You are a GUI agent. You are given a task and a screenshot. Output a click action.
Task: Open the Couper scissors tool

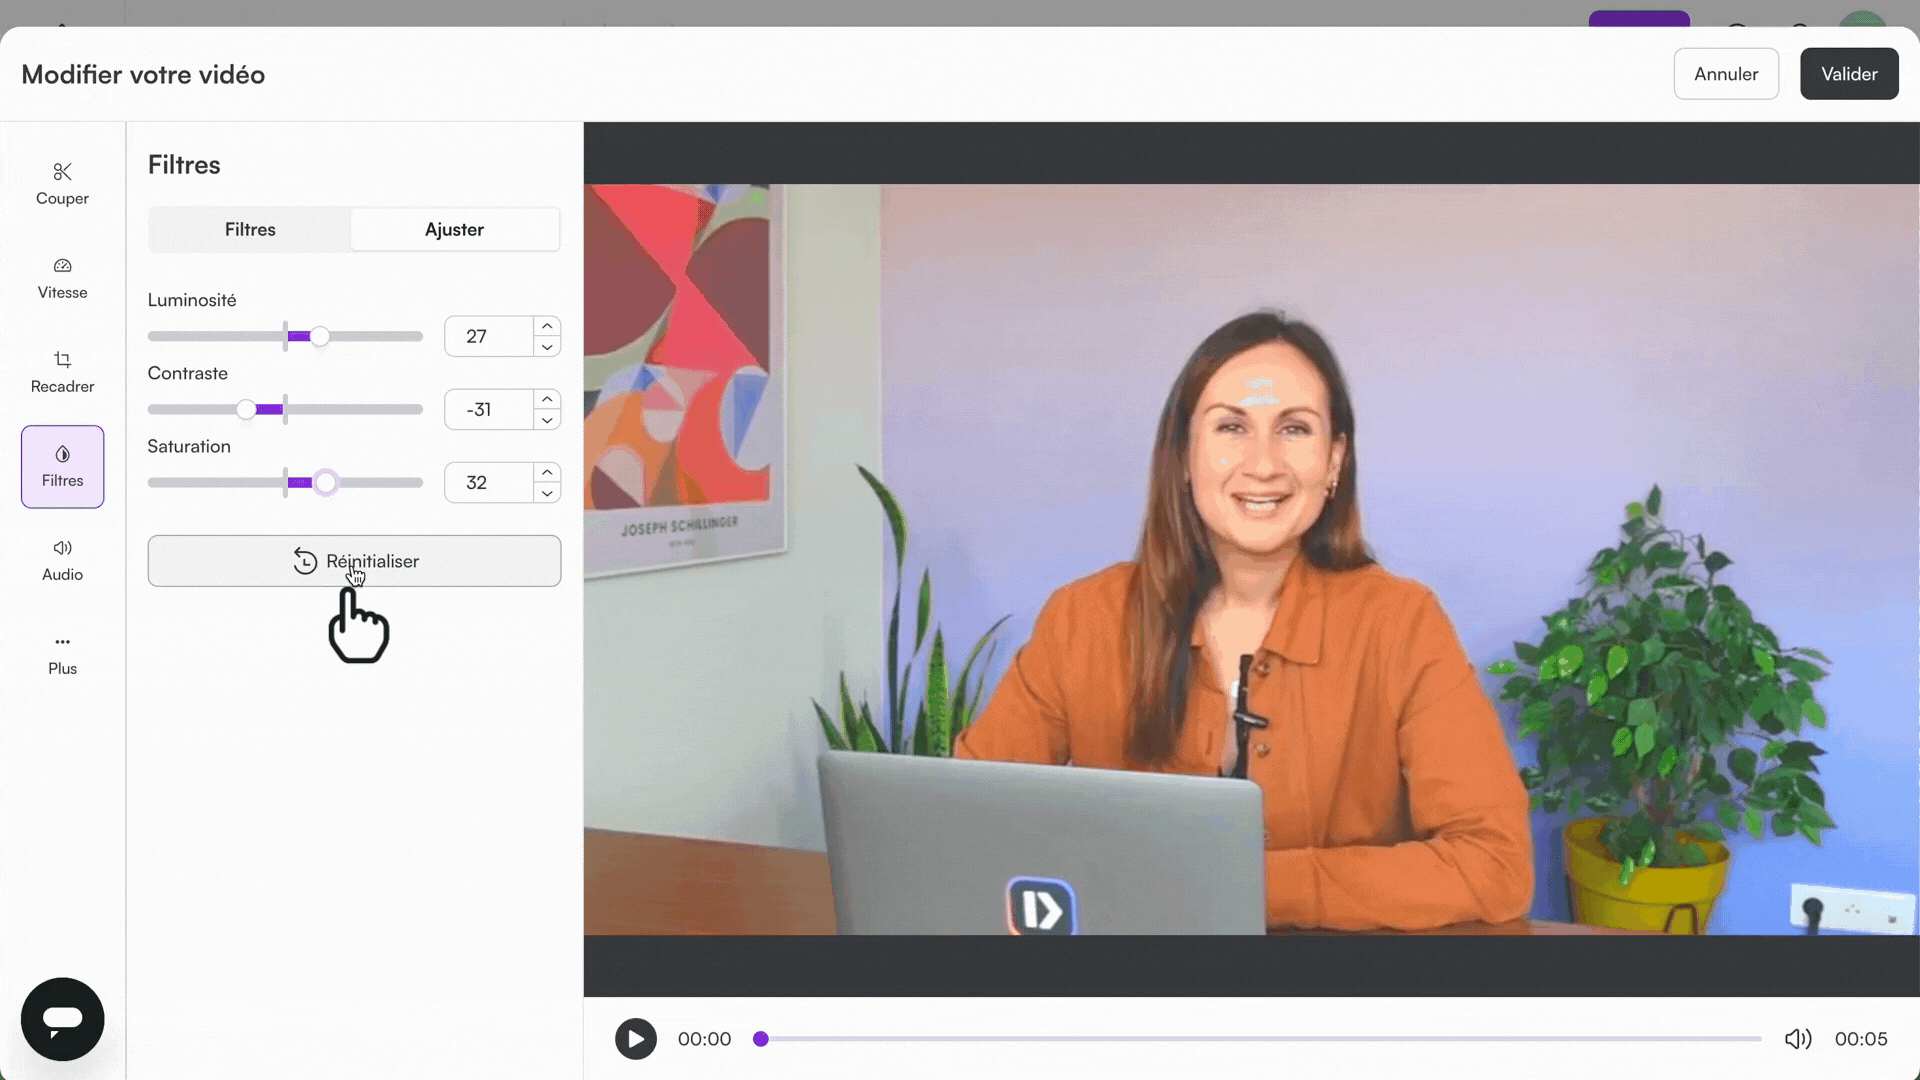click(x=62, y=183)
